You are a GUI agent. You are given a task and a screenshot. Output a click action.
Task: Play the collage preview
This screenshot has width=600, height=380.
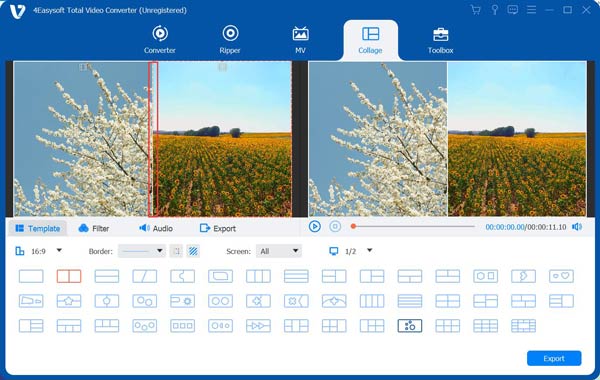pyautogui.click(x=315, y=227)
